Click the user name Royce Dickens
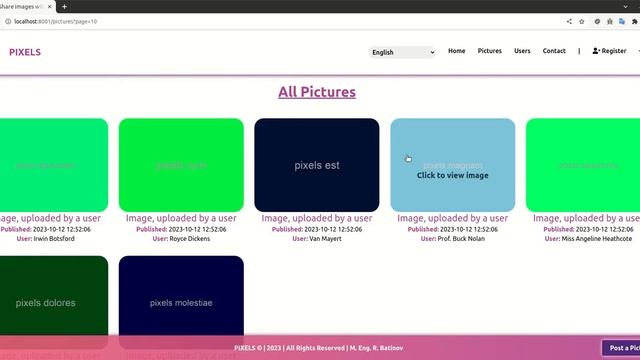The image size is (640, 360). tap(190, 239)
